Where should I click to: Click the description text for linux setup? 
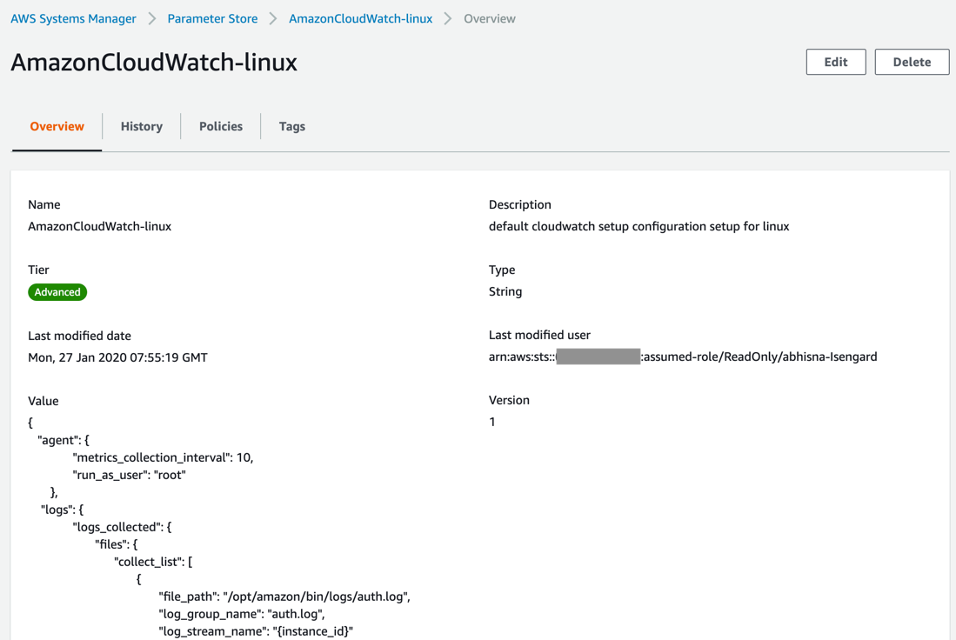pos(637,226)
